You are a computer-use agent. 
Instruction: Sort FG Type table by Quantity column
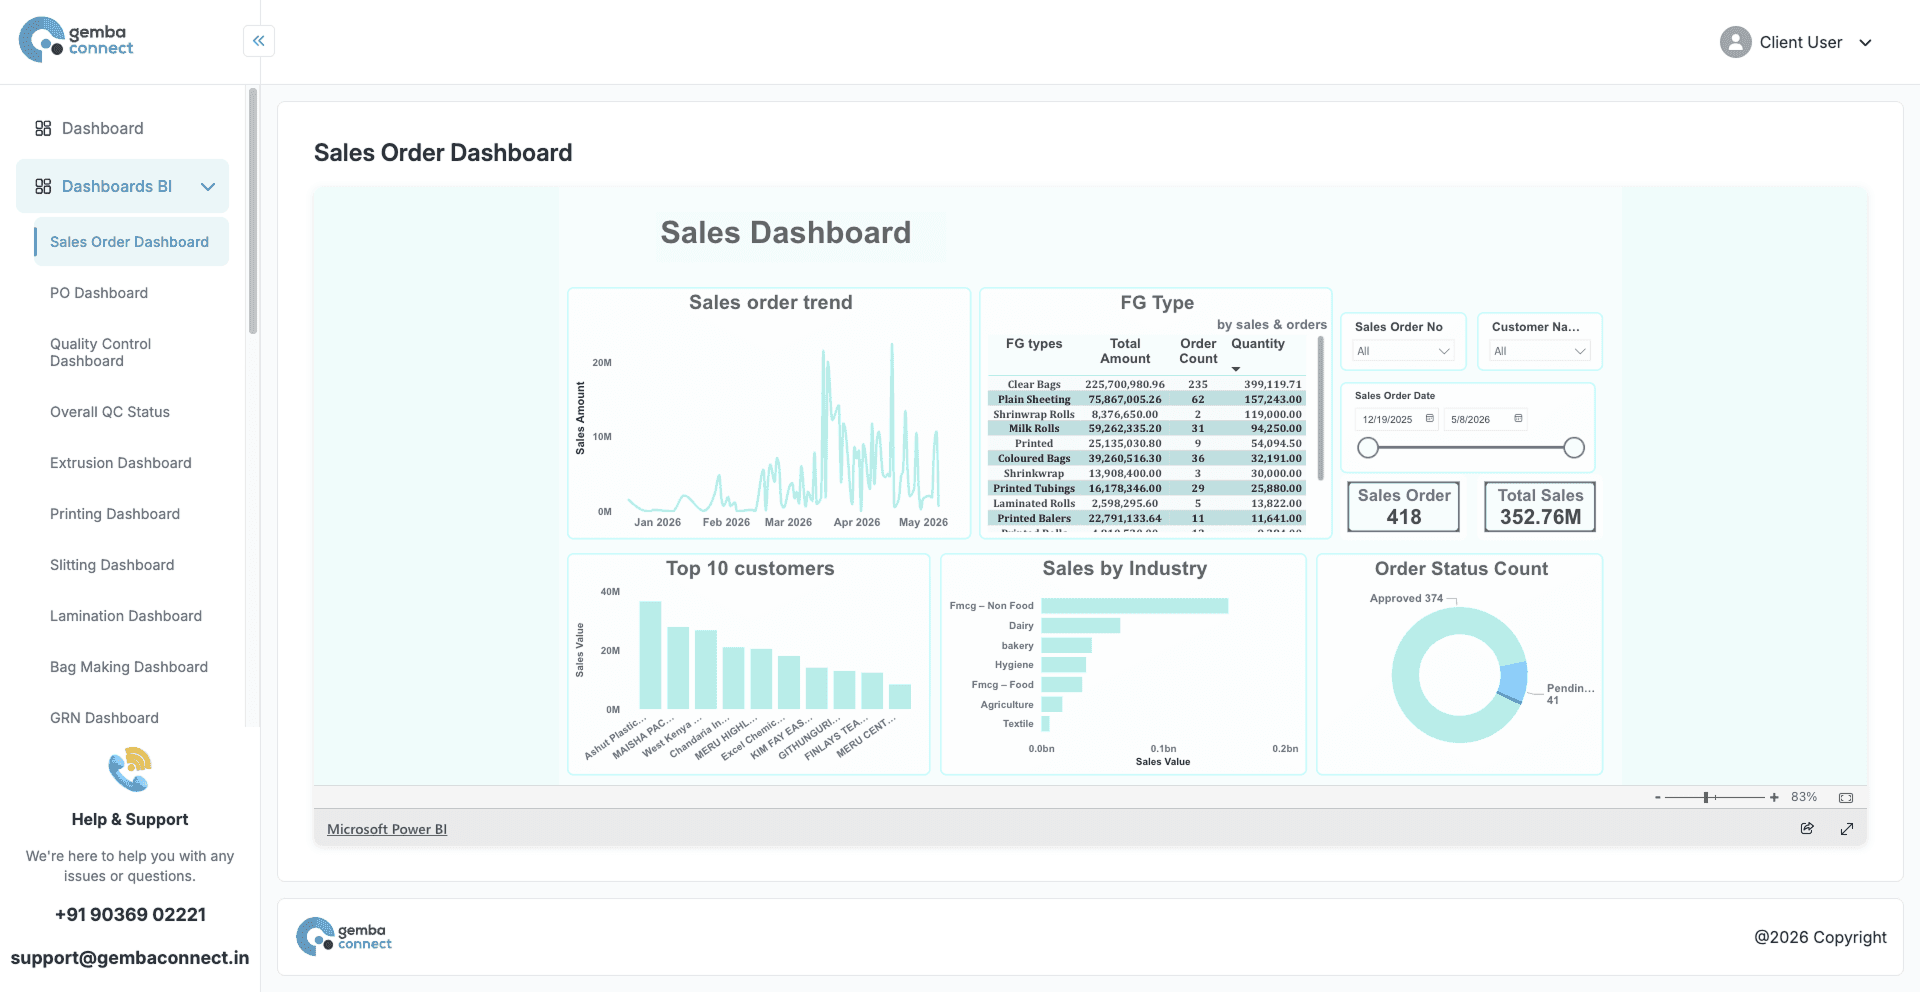tap(1258, 344)
